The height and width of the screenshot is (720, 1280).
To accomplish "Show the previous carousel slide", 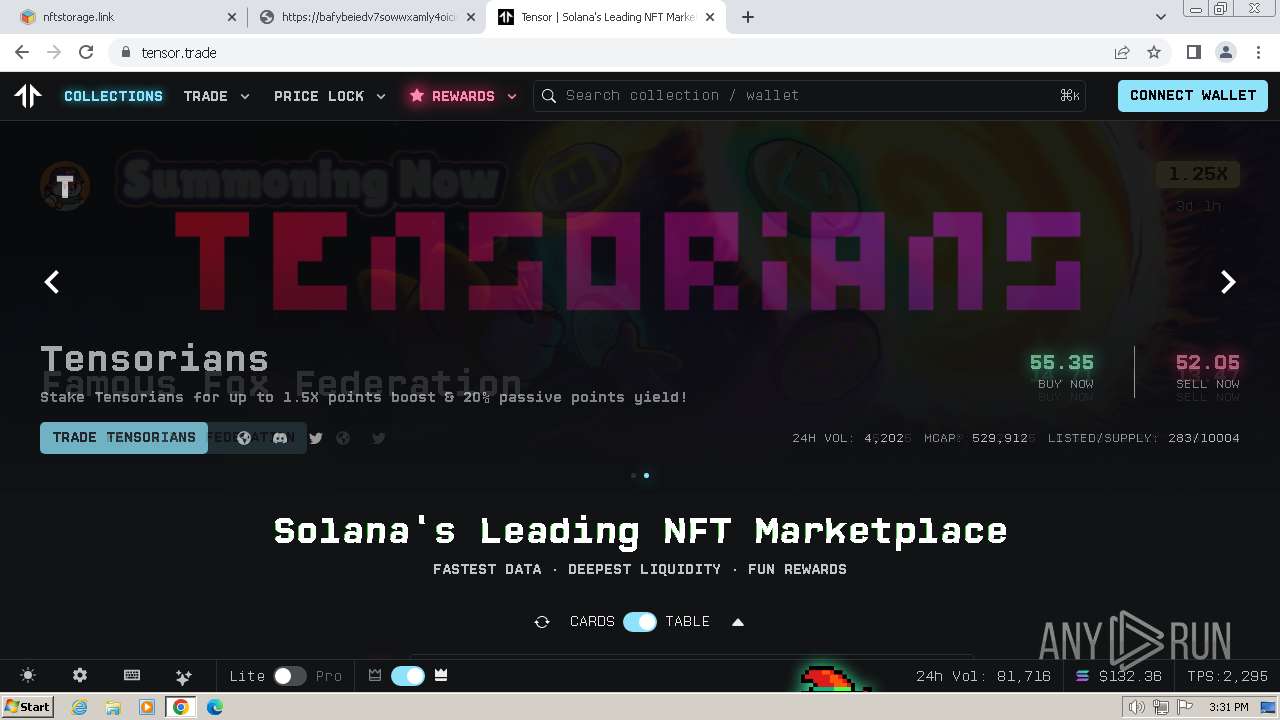I will tap(52, 282).
